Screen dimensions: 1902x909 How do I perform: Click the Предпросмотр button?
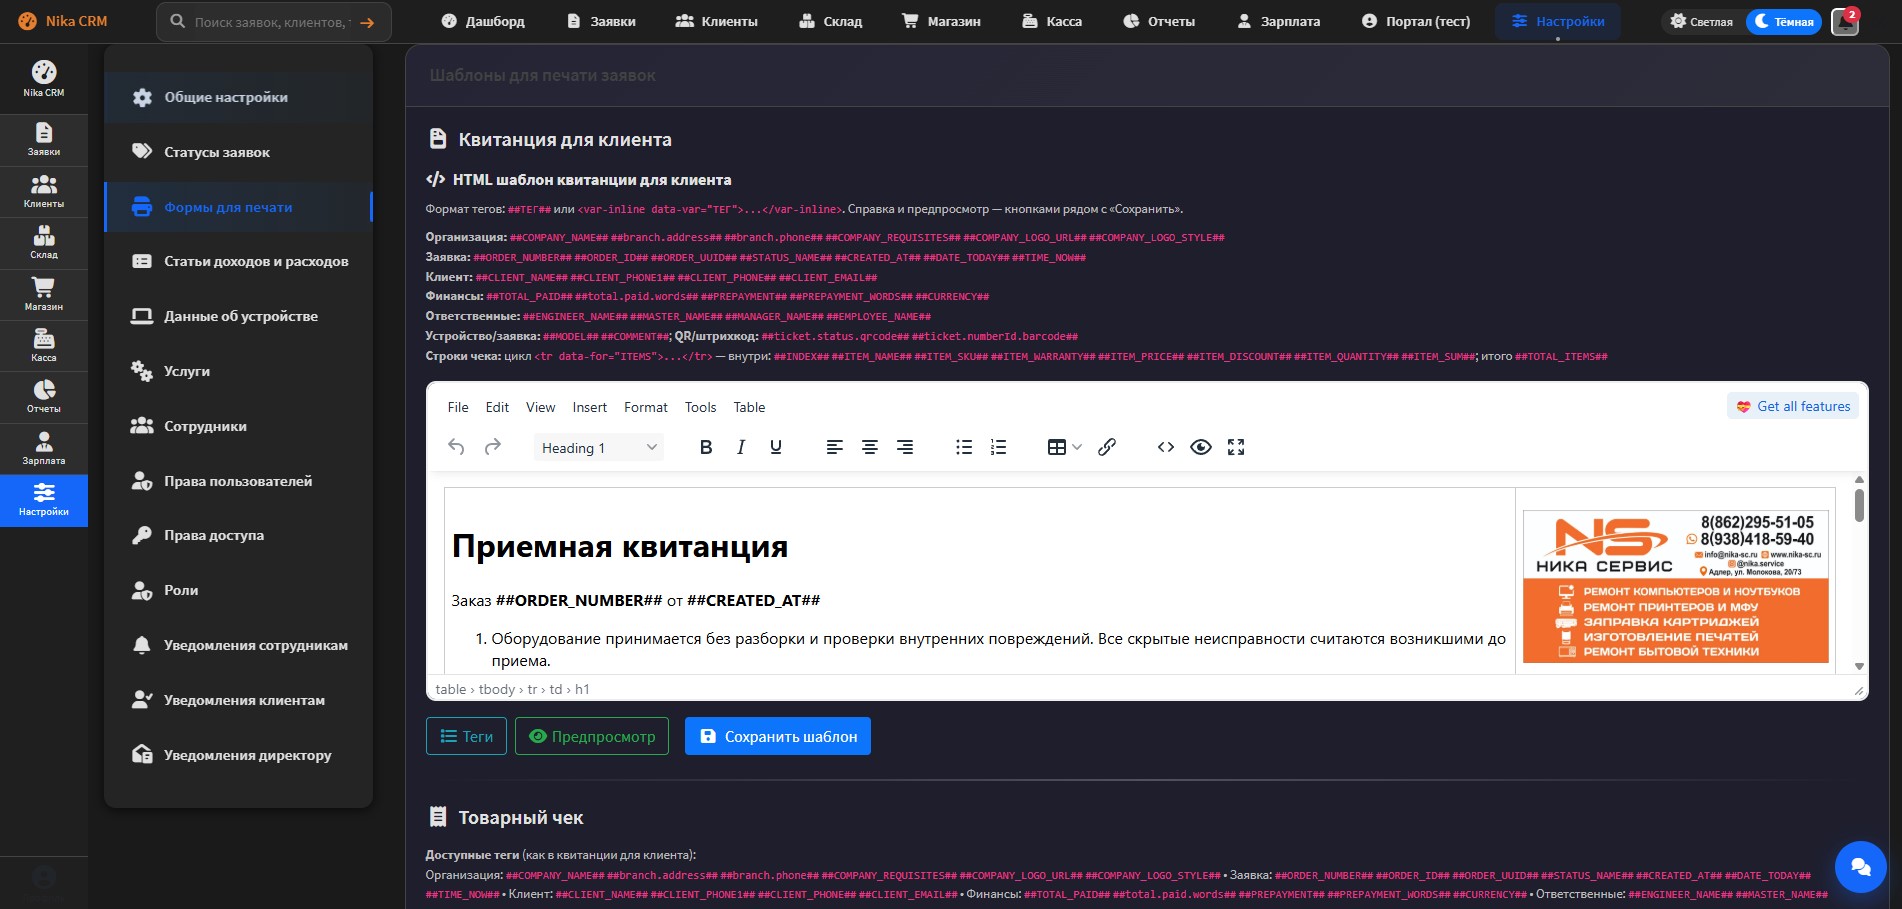pos(592,736)
